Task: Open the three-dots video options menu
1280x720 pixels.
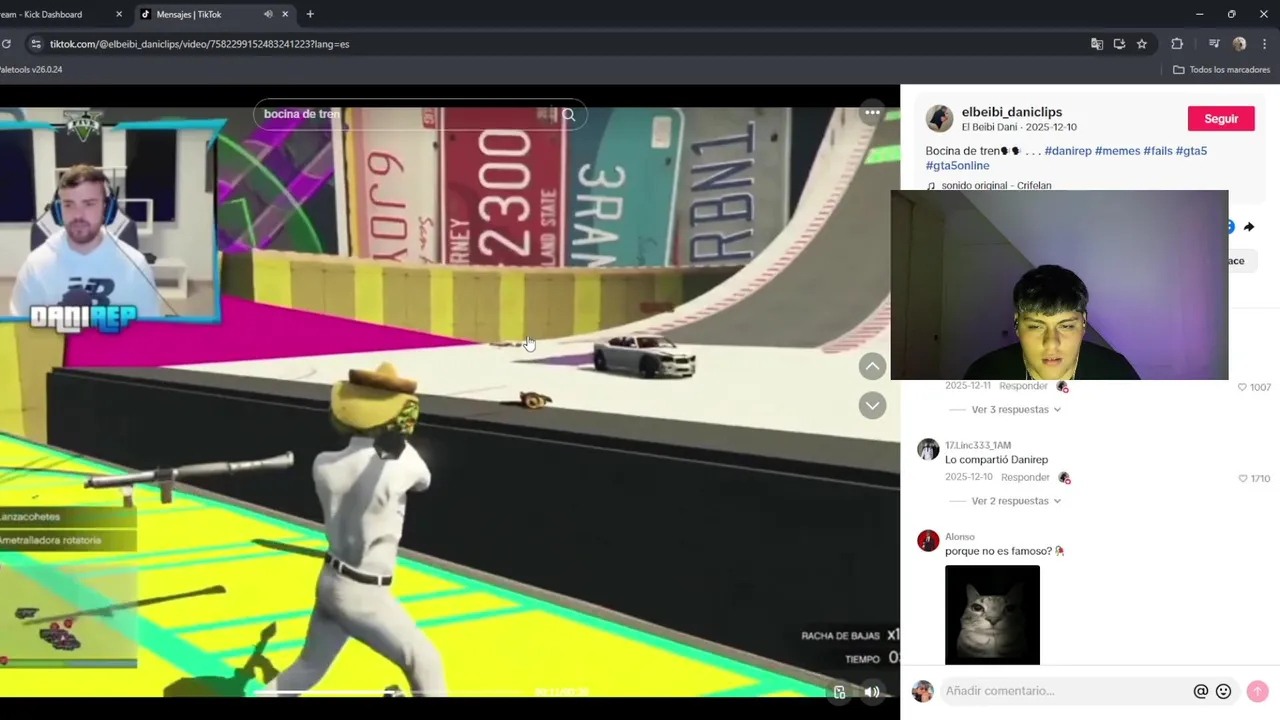Action: [872, 113]
